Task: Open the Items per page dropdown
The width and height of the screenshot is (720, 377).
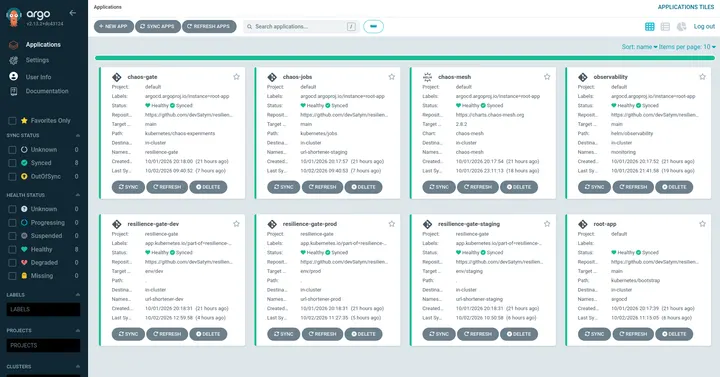Action: pos(687,47)
